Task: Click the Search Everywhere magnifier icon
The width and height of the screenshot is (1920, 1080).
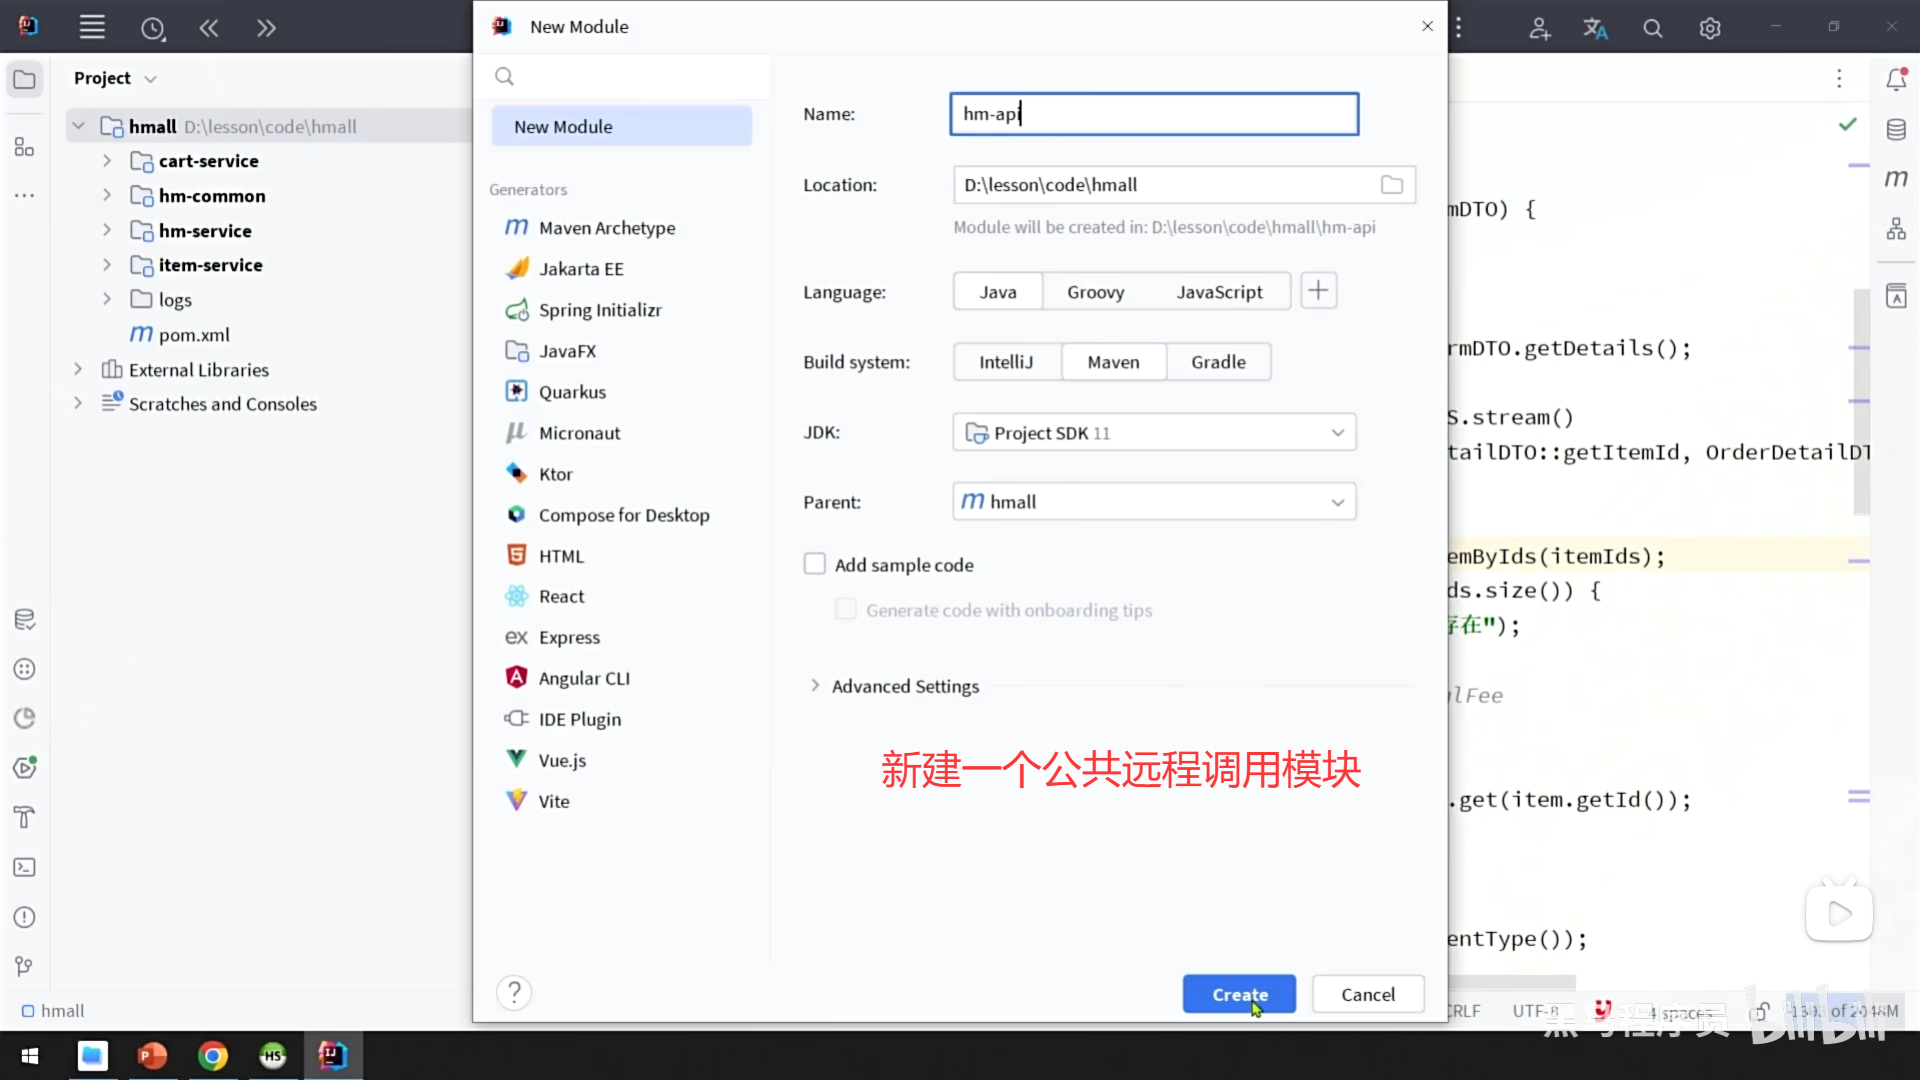Action: coord(1652,27)
